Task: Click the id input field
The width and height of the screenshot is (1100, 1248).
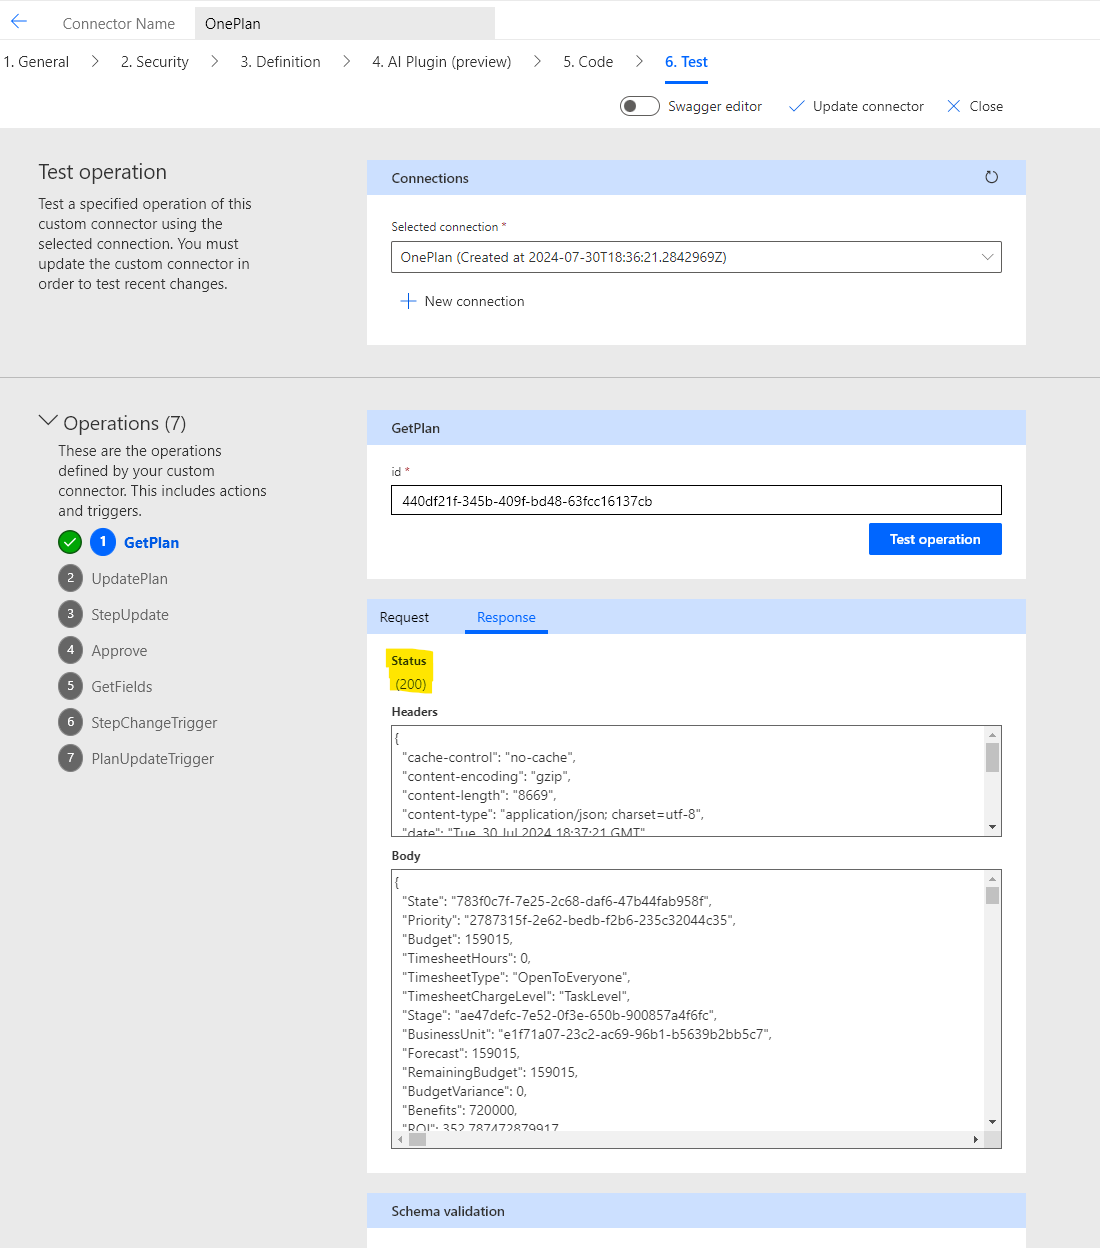Action: pyautogui.click(x=696, y=500)
